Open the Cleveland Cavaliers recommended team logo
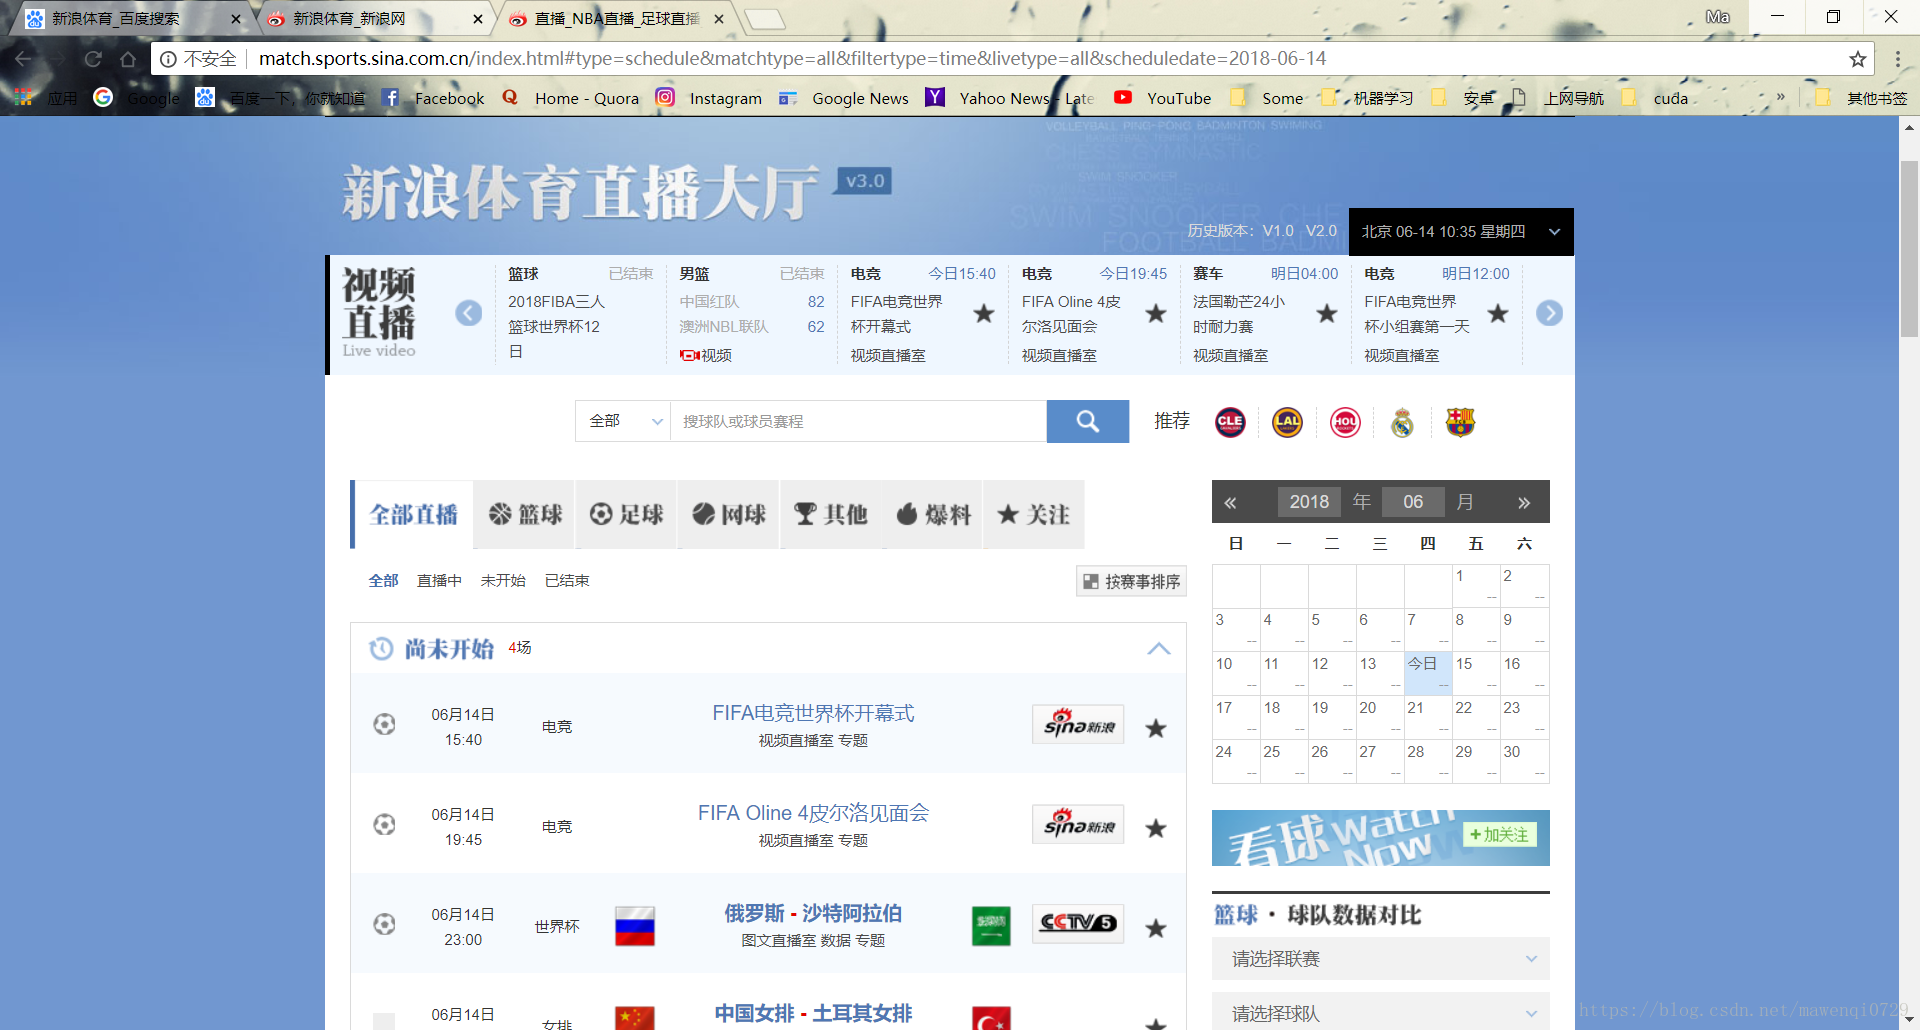Screen dimensions: 1920x1030 pyautogui.click(x=1230, y=422)
